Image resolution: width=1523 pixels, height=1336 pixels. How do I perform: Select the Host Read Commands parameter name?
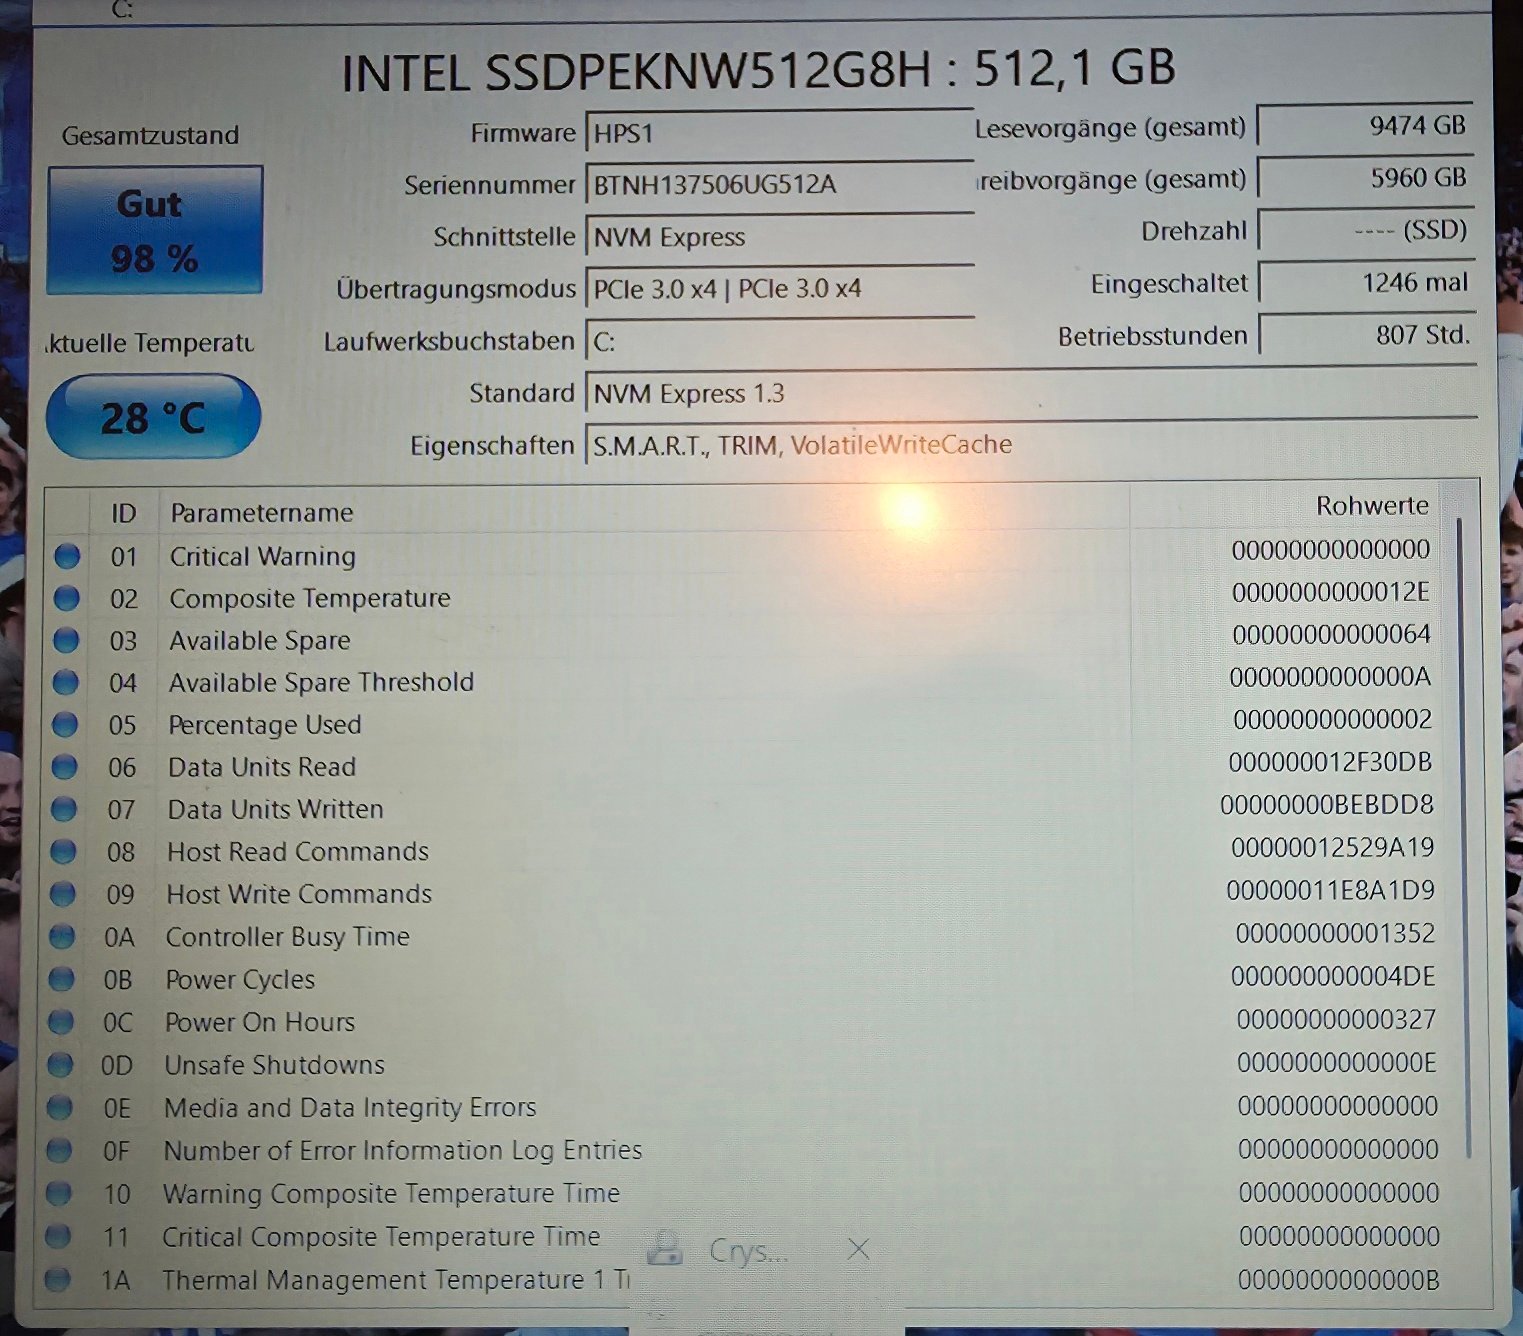coord(298,851)
